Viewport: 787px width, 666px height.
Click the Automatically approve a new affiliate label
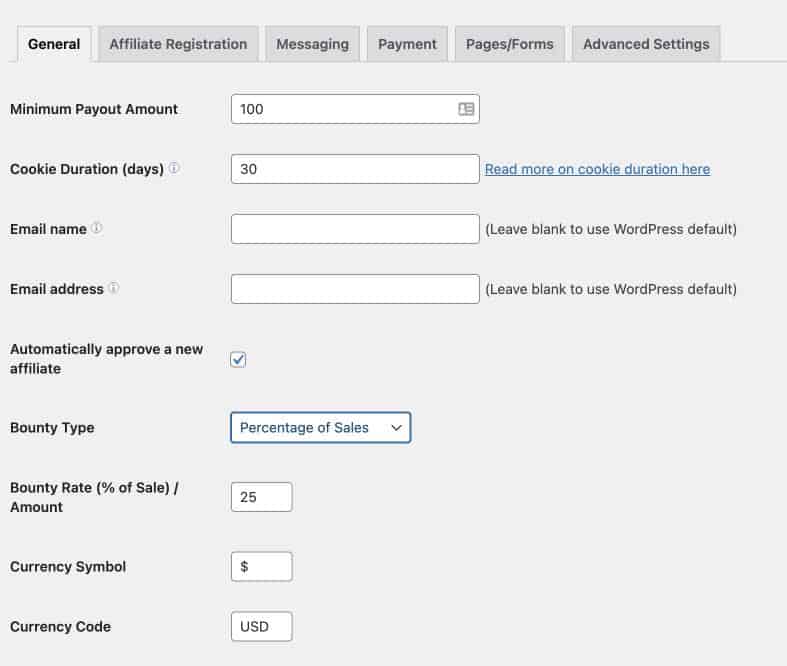(x=106, y=359)
